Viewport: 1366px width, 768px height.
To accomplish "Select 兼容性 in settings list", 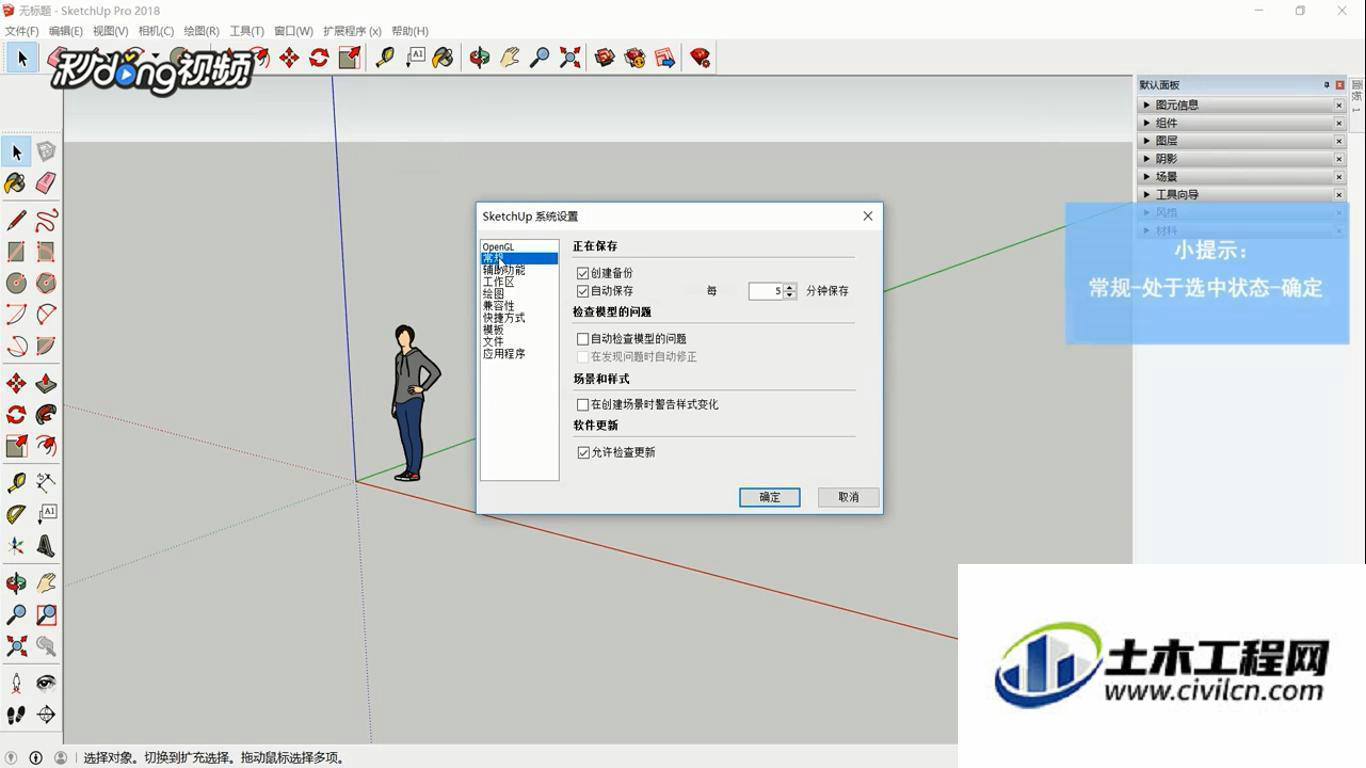I will [x=499, y=306].
